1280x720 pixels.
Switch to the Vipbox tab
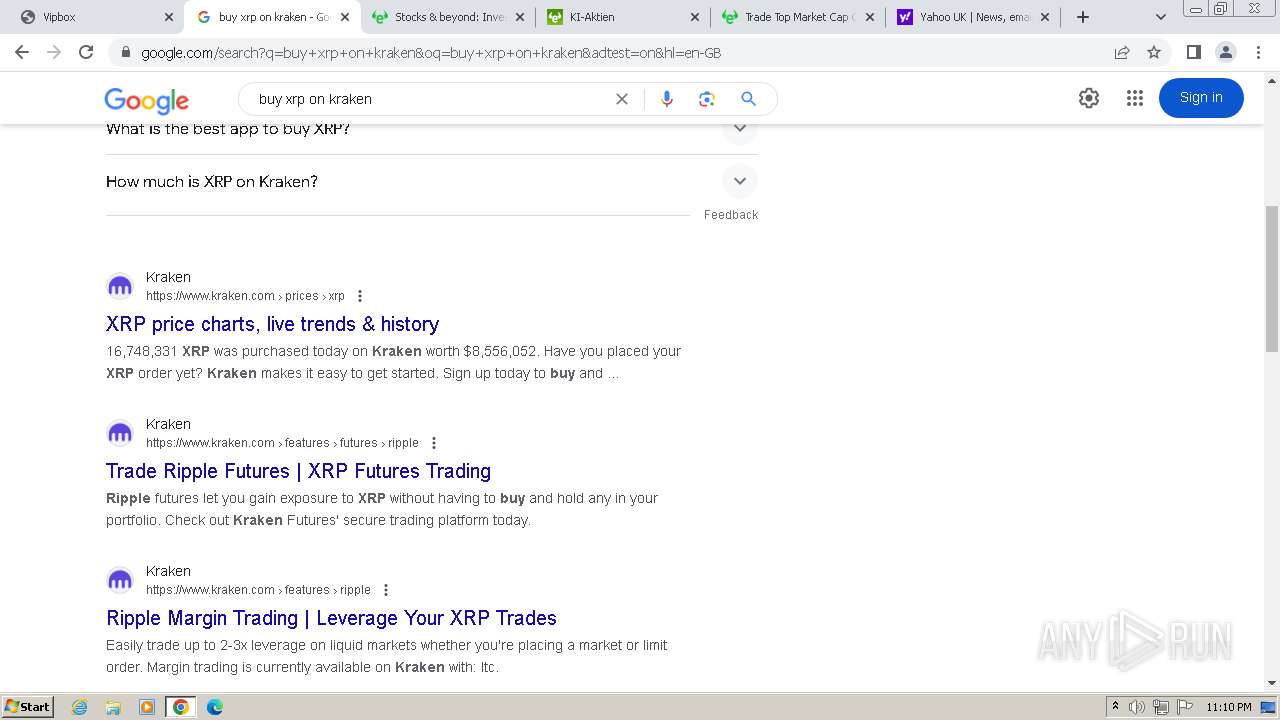pyautogui.click(x=90, y=17)
